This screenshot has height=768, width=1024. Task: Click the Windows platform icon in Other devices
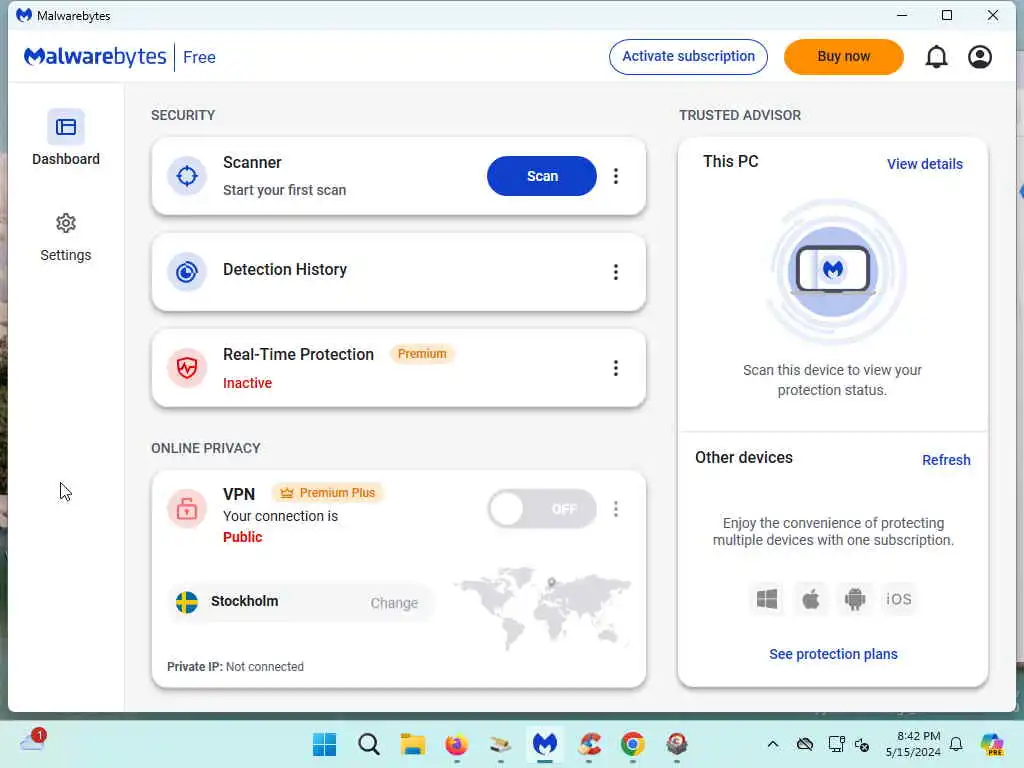coord(767,599)
